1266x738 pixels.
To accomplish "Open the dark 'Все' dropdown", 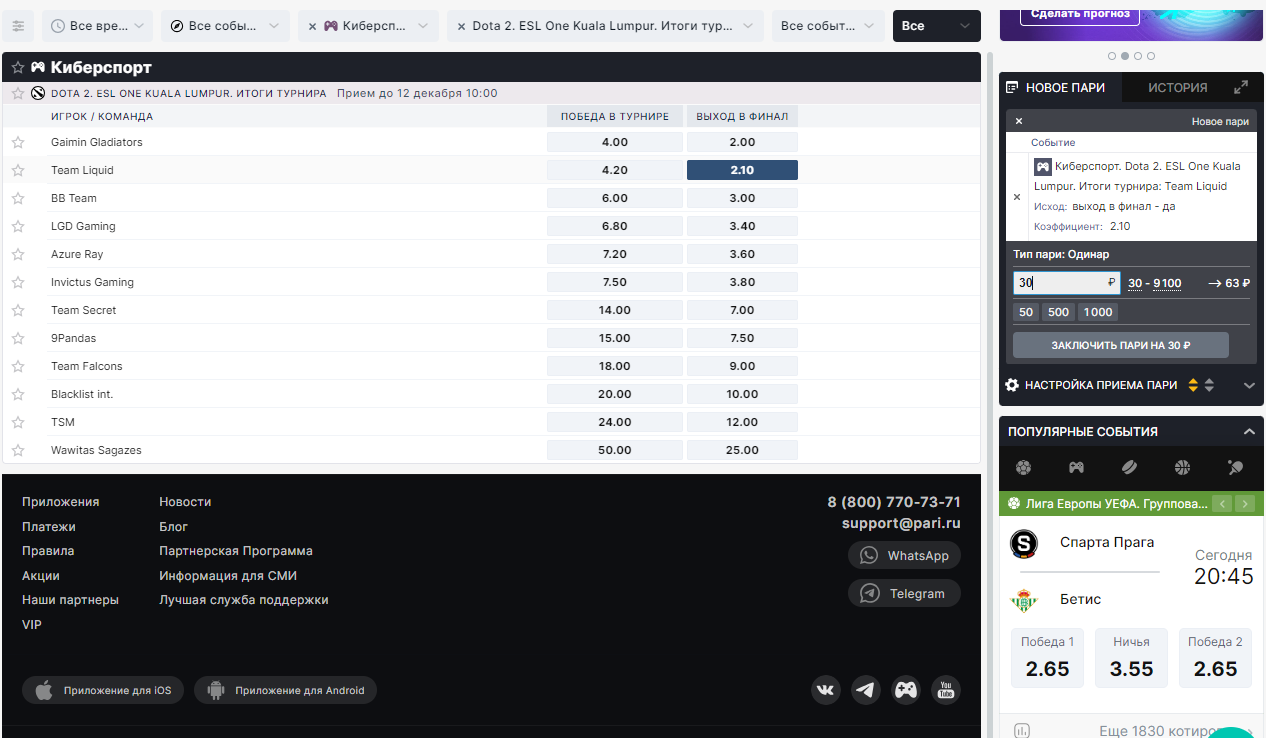I will click(x=936, y=26).
